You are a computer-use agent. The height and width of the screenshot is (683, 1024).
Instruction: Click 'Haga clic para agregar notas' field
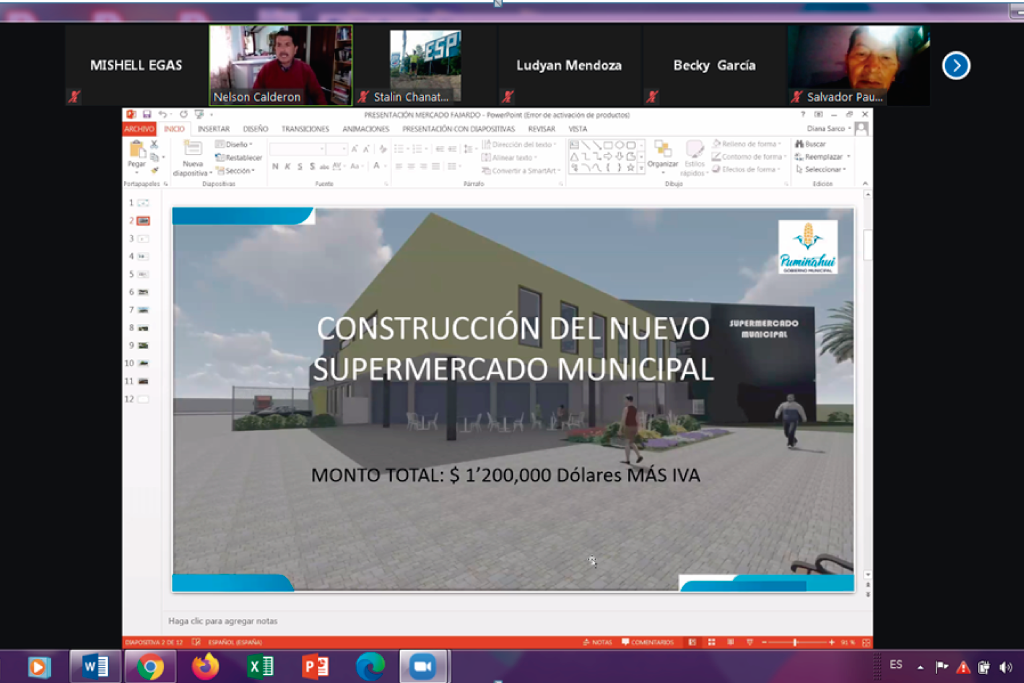point(223,621)
